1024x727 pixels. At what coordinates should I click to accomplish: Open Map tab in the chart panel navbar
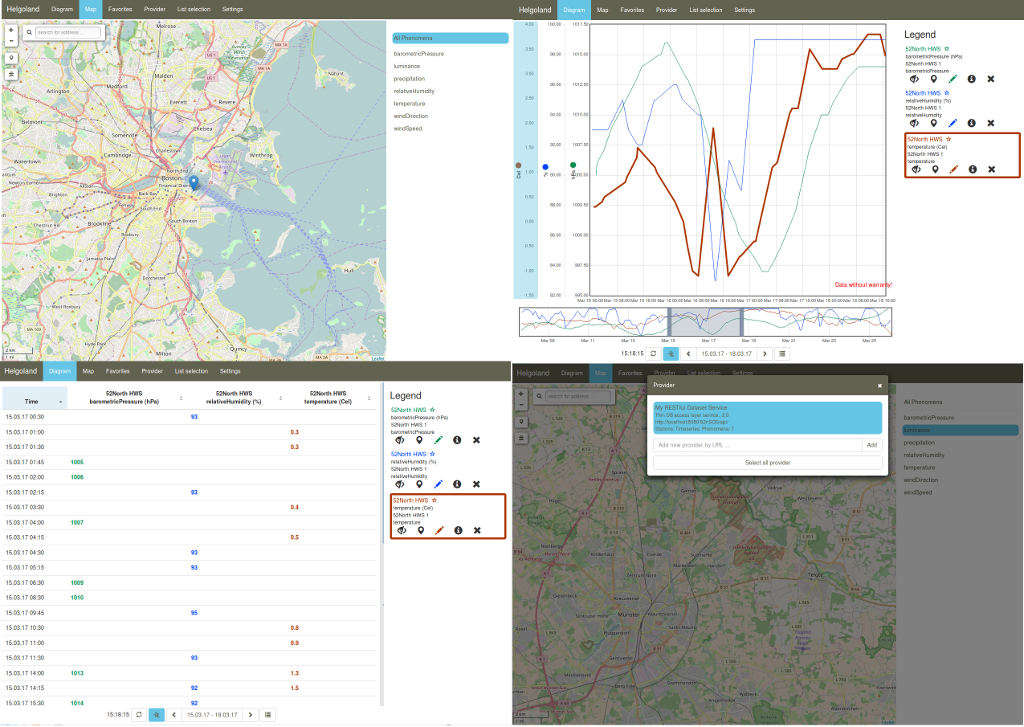click(602, 10)
